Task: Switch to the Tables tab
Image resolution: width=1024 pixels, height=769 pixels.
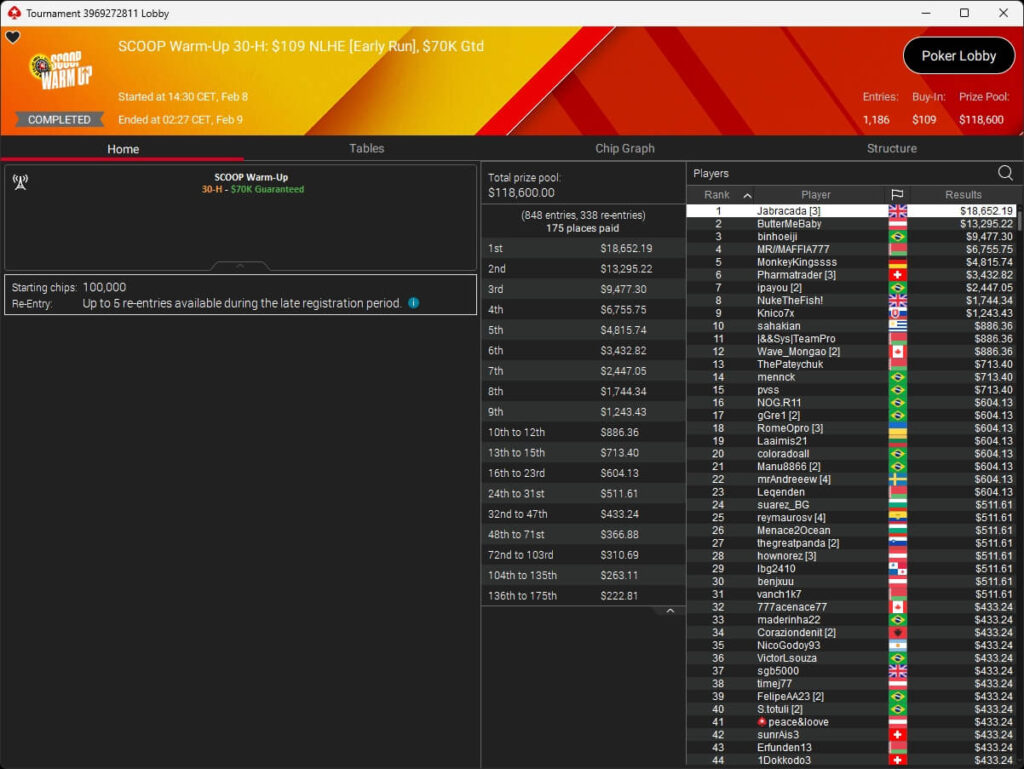Action: click(x=366, y=148)
